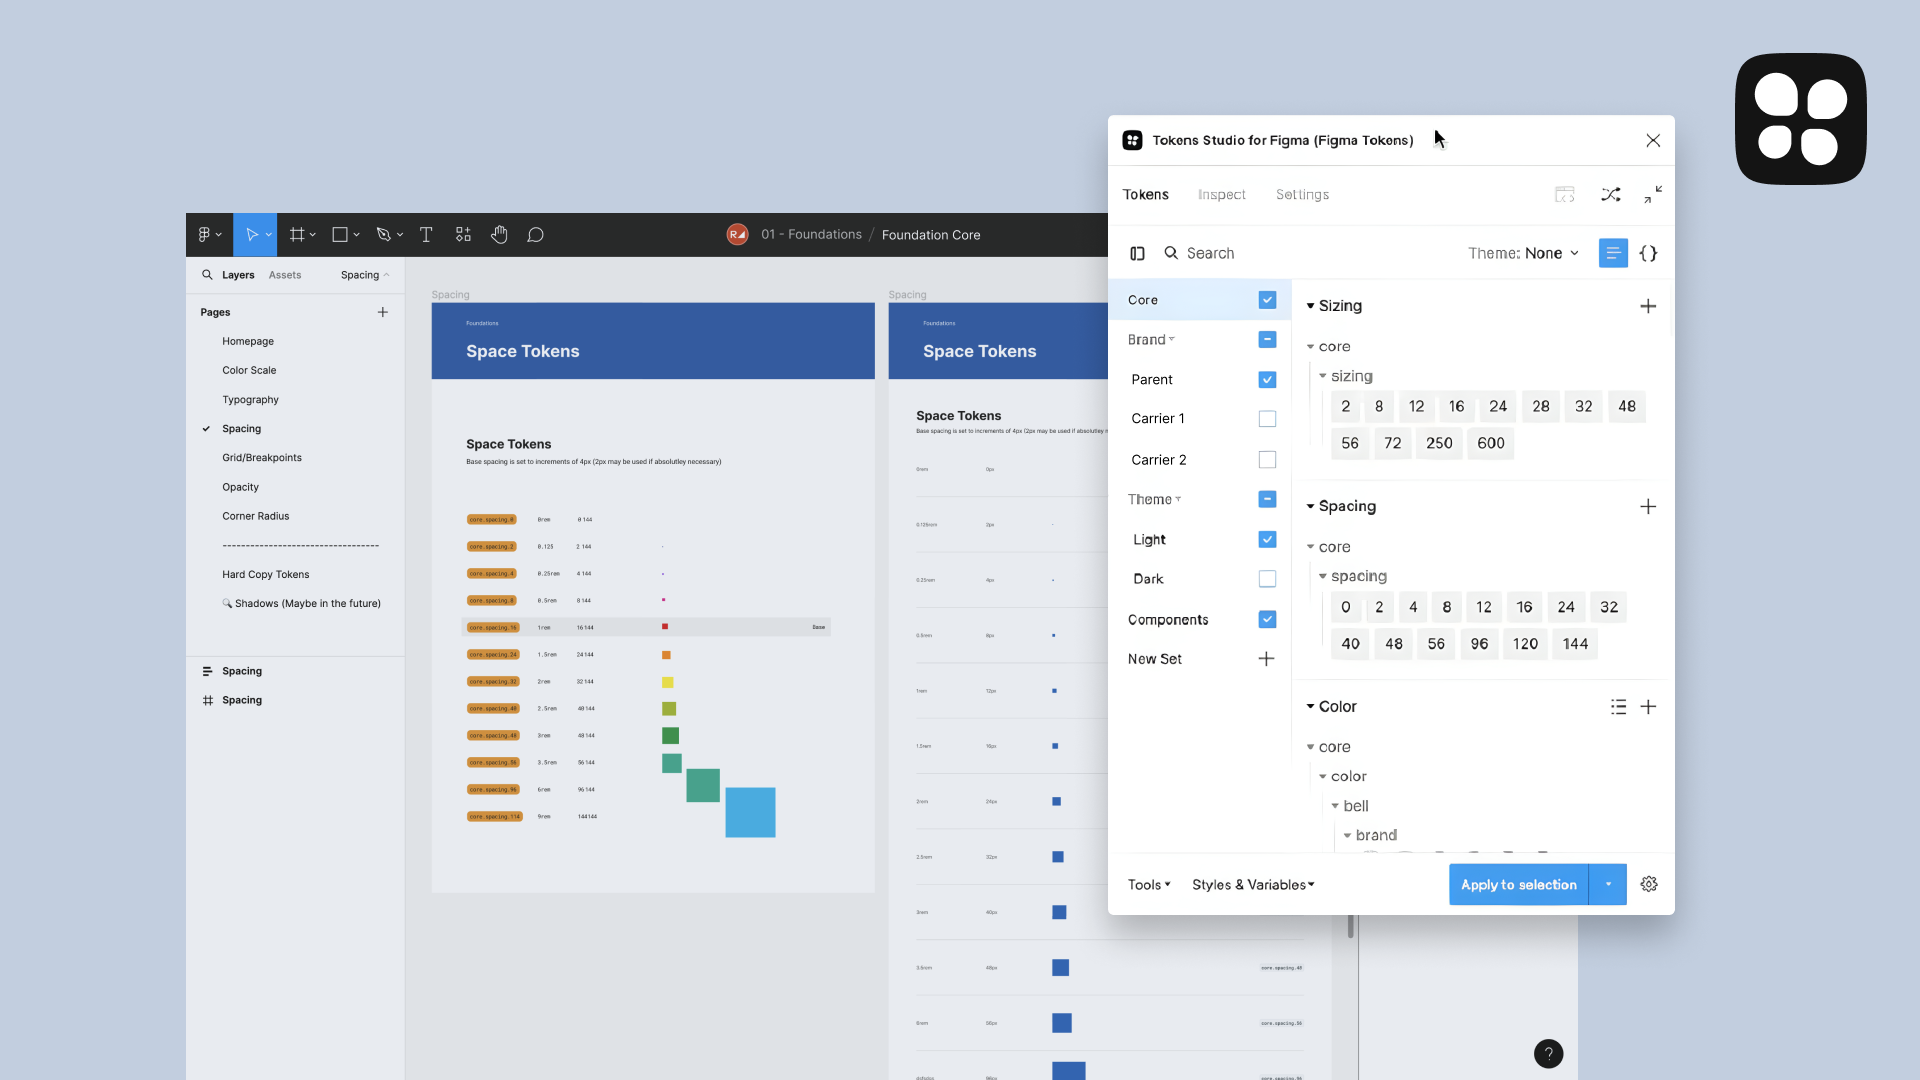
Task: Activate the Frame tool
Action: [297, 234]
